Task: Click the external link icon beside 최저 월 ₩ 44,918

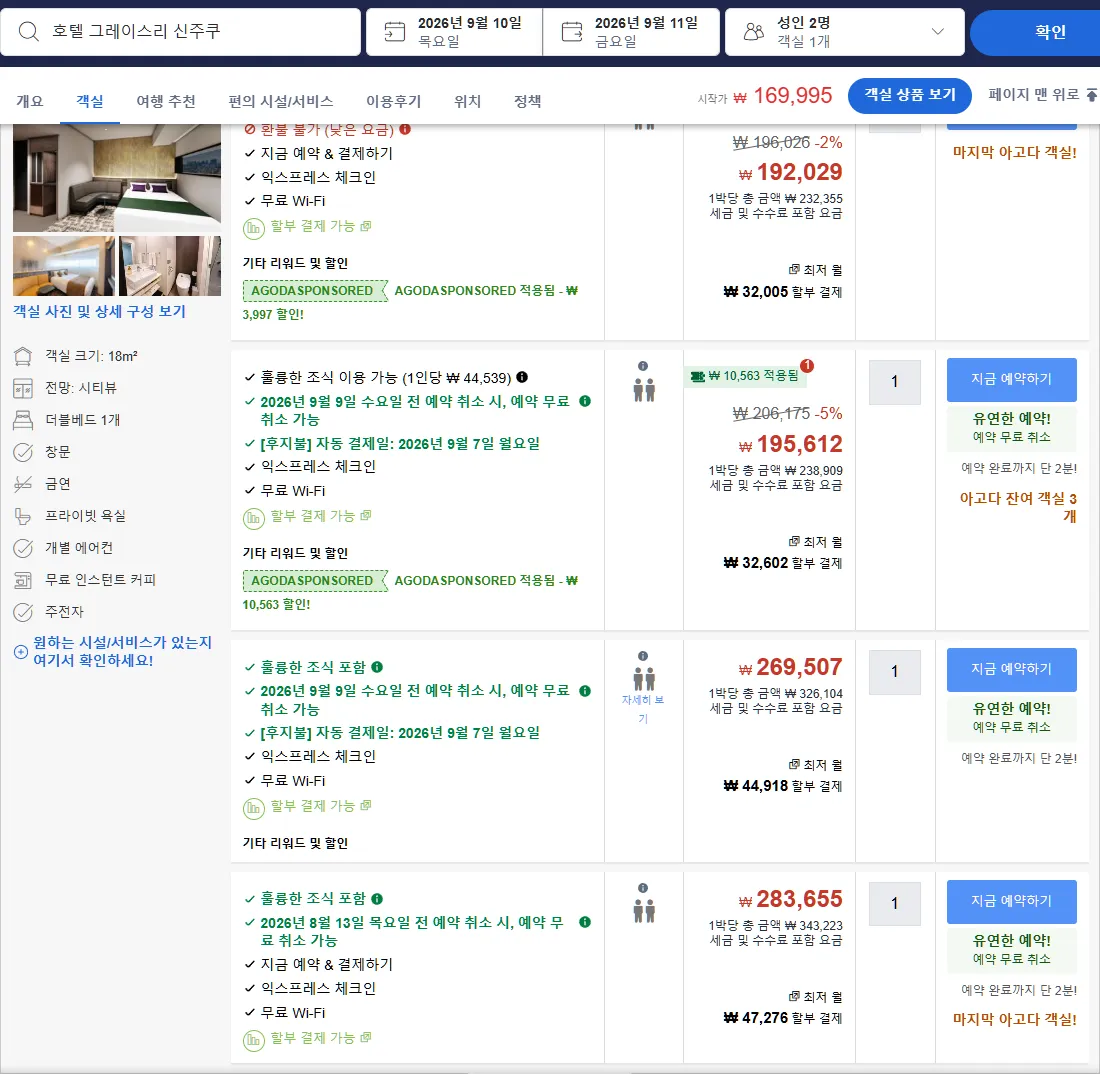Action: point(794,765)
